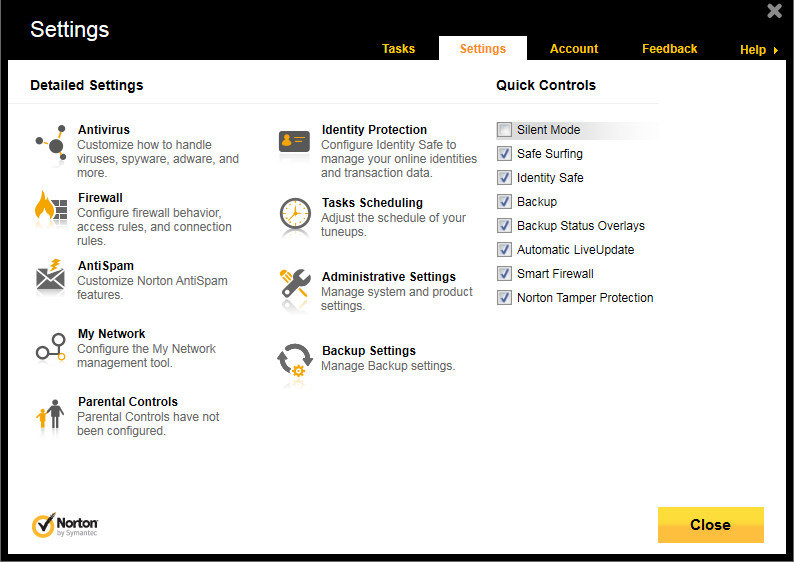794x562 pixels.
Task: Click the Safe Surfing label
Action: coord(549,153)
